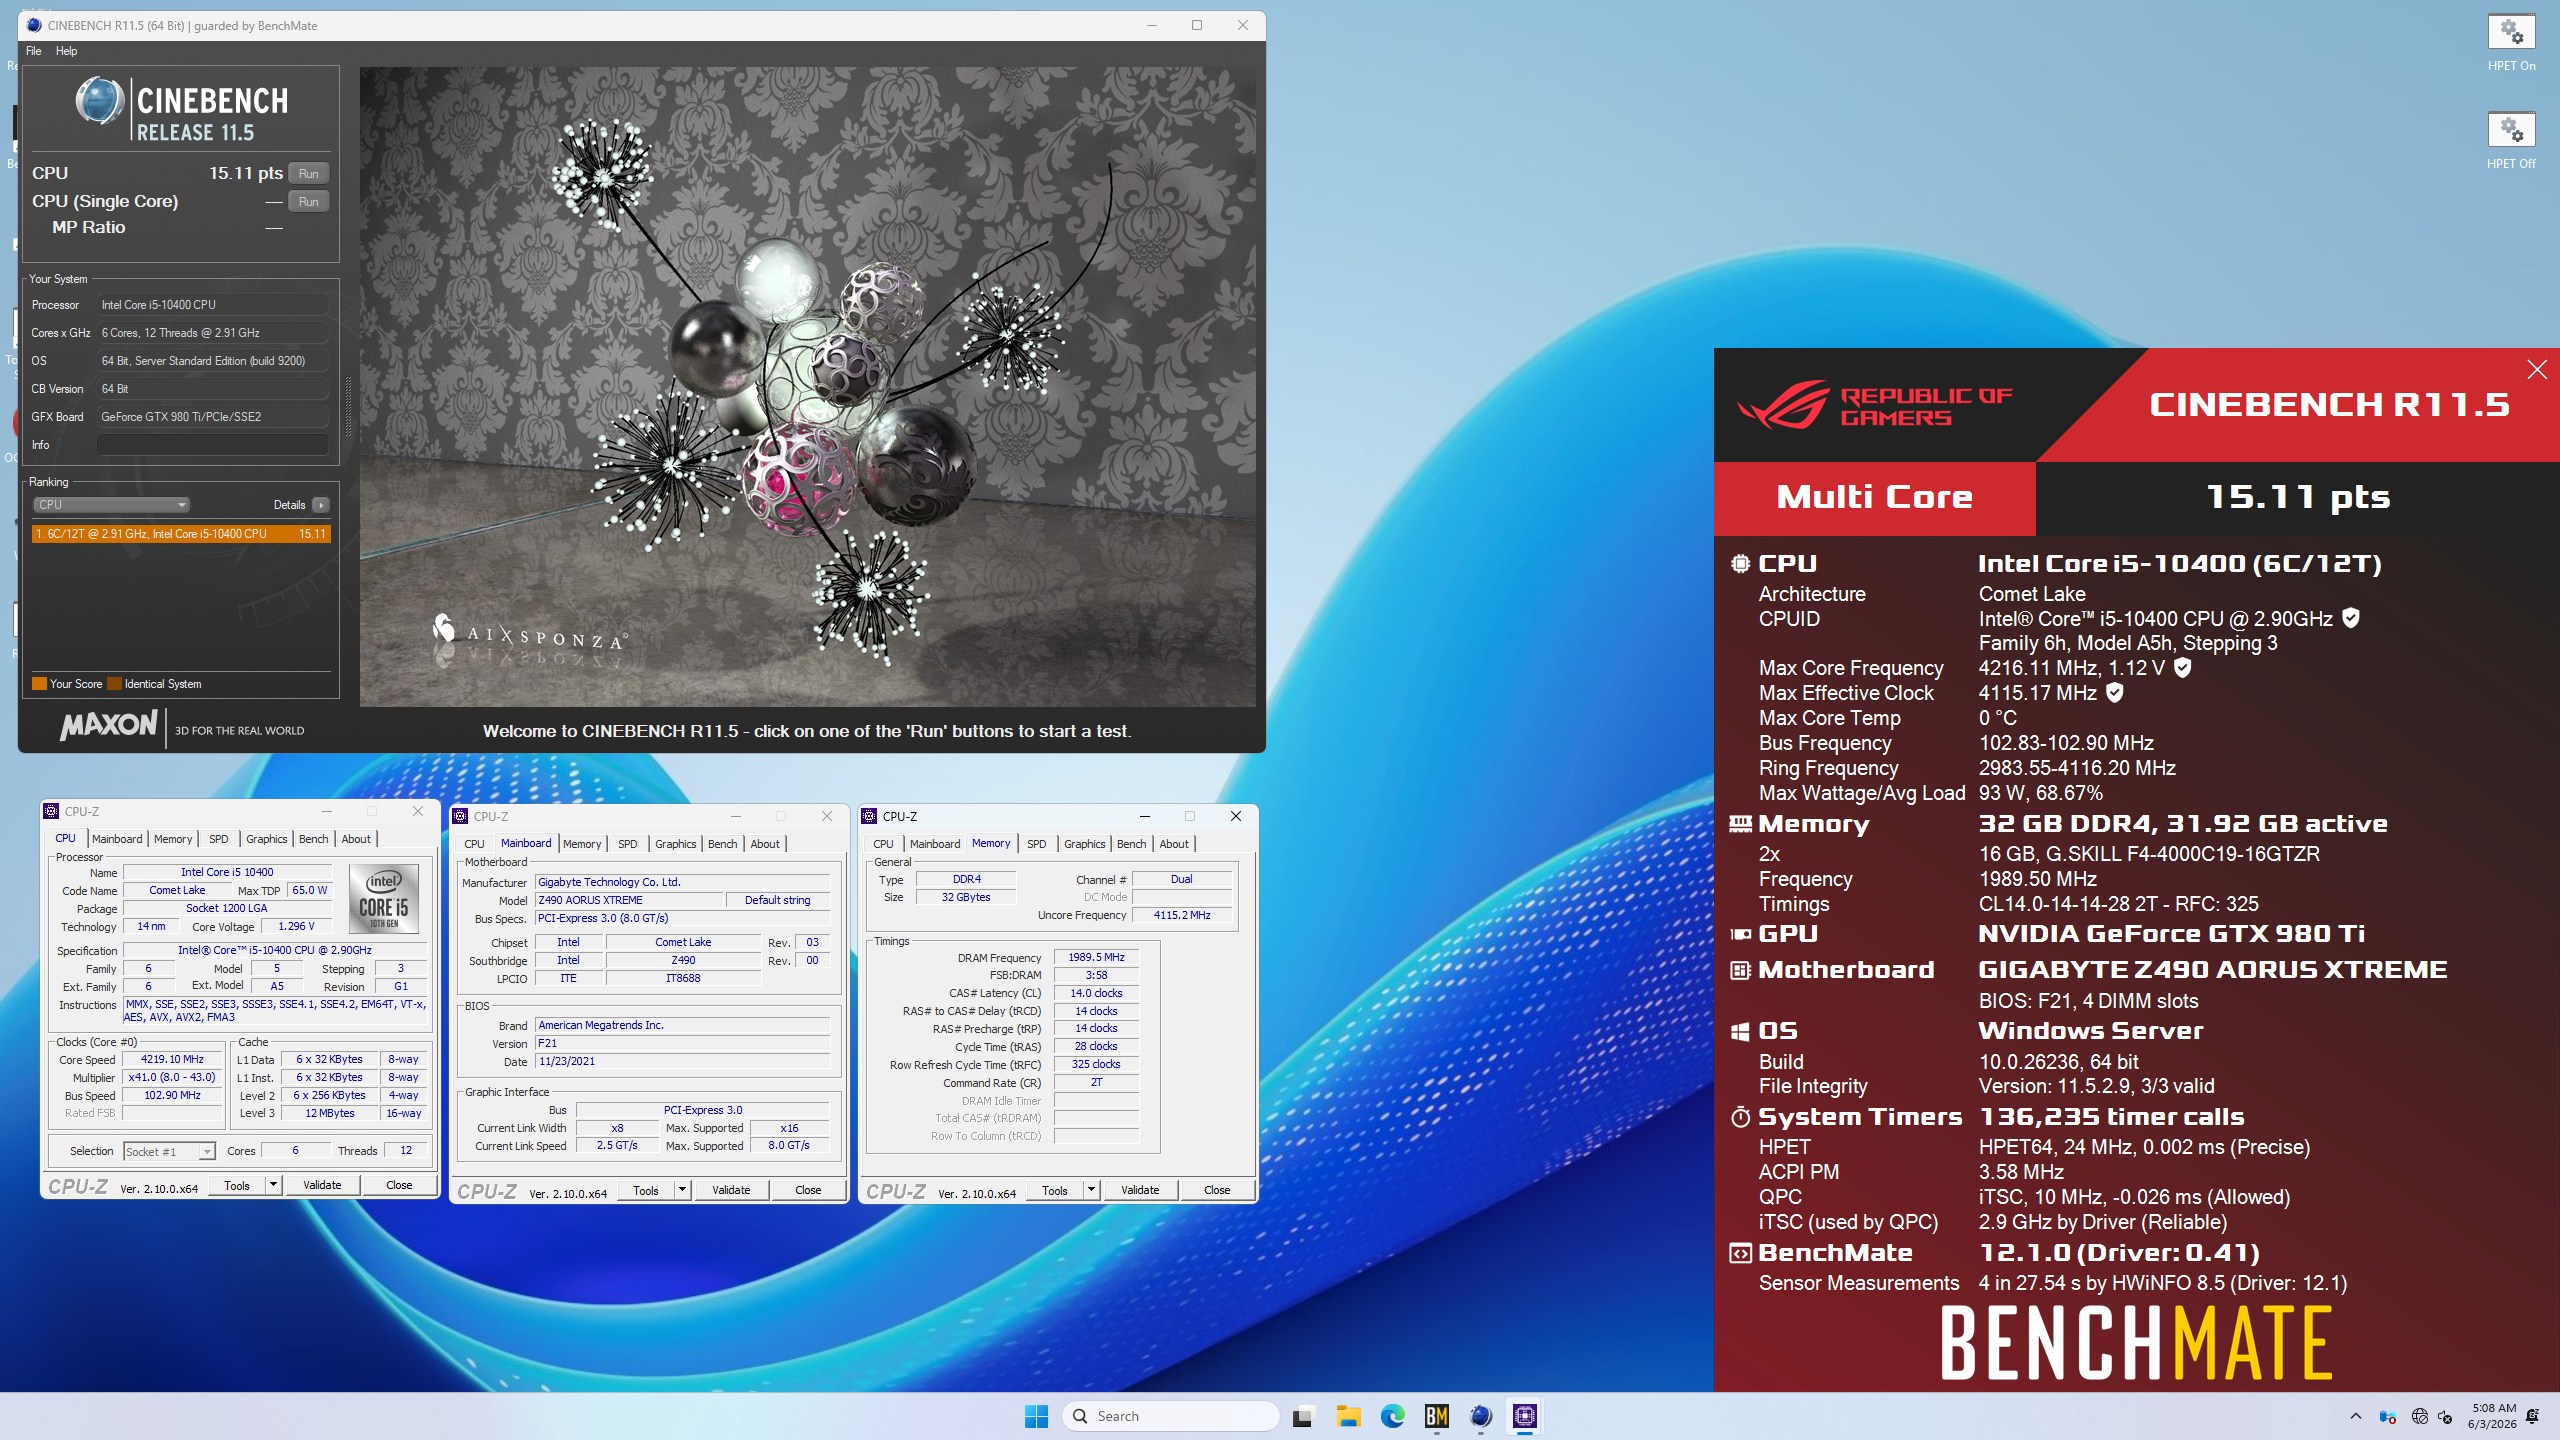The image size is (2560, 1440).
Task: Expand Tools arrow in first CPU-Z window
Action: coord(272,1185)
